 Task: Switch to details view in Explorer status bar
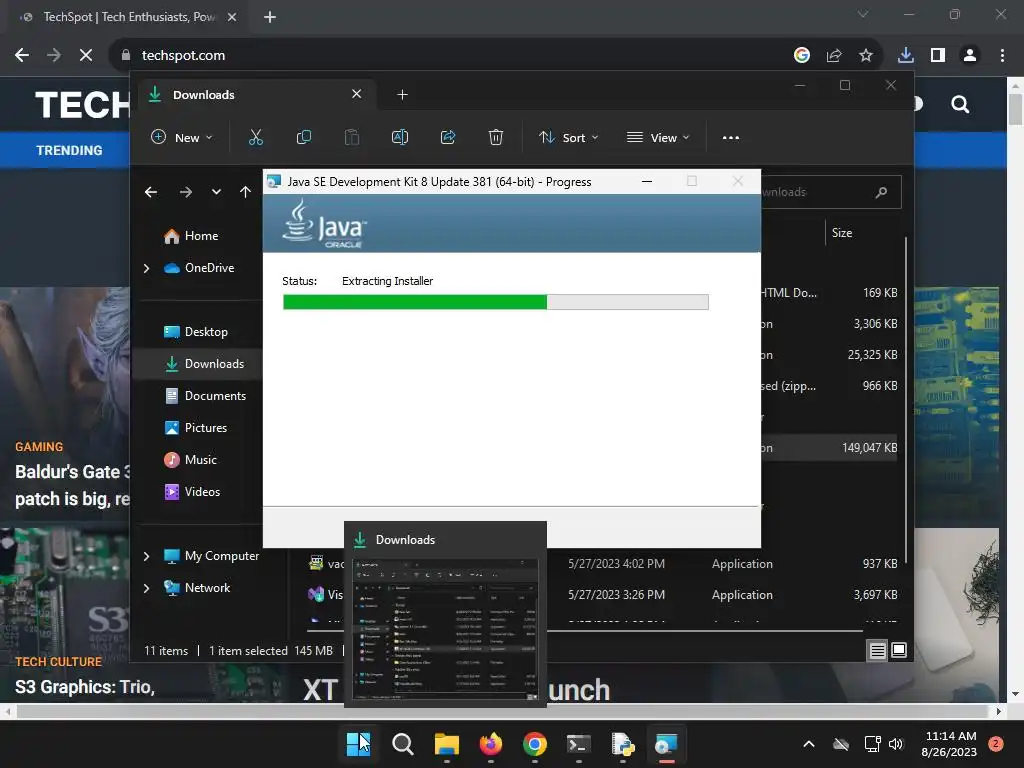878,650
